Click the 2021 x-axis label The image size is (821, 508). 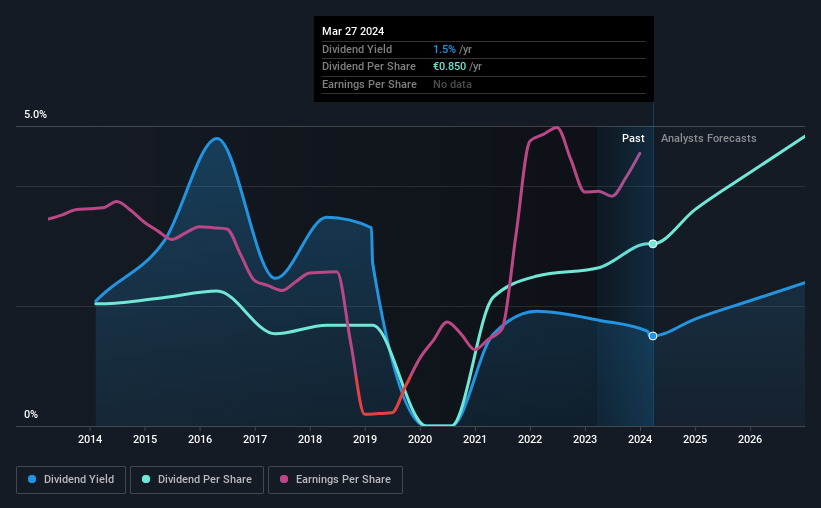tap(475, 439)
